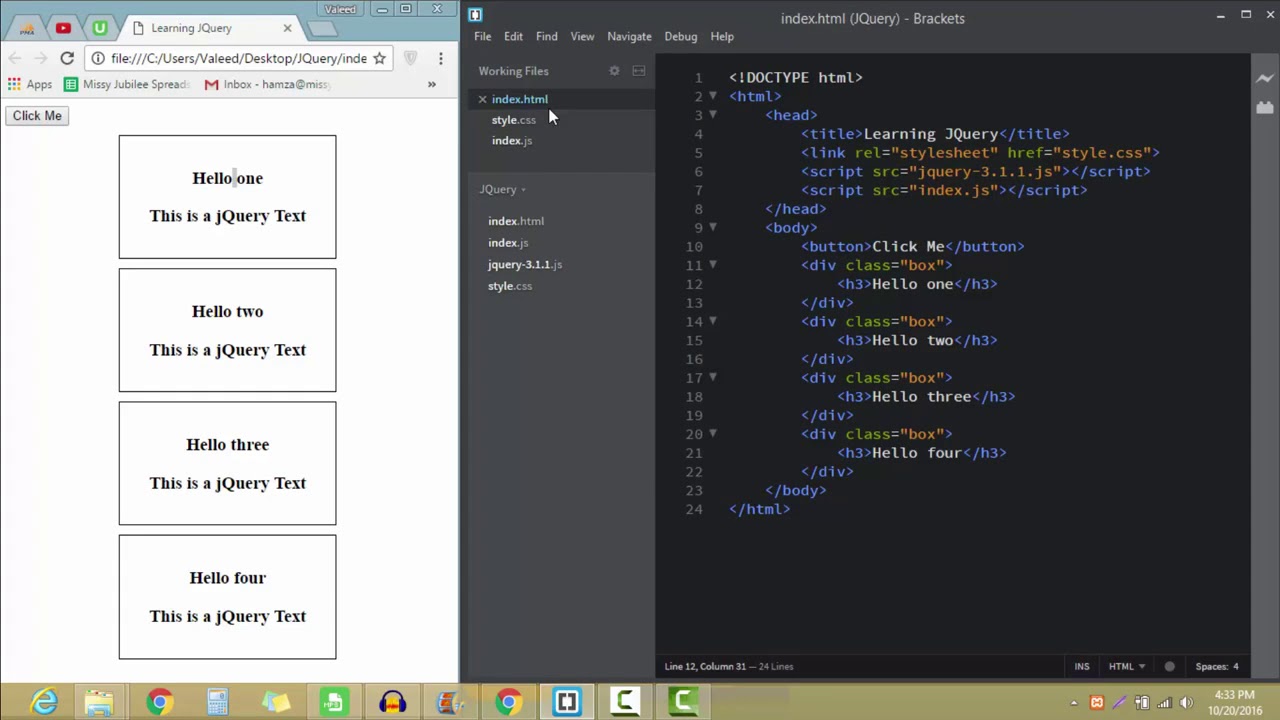The image size is (1280, 720).
Task: Open the Apps shortcut in the bookmarks bar
Action: point(30,85)
